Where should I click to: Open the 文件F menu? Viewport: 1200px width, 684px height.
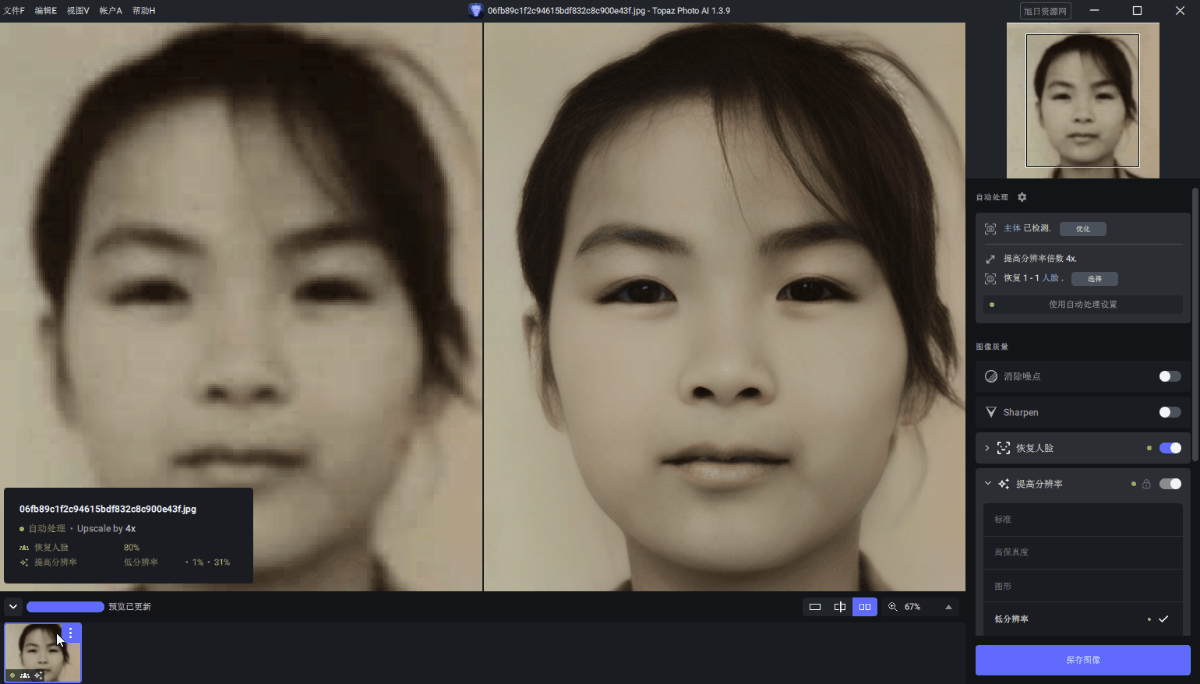[x=15, y=10]
